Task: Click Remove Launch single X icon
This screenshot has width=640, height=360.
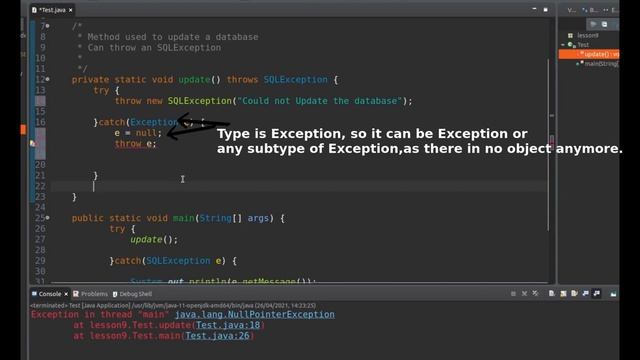Action: coord(524,293)
